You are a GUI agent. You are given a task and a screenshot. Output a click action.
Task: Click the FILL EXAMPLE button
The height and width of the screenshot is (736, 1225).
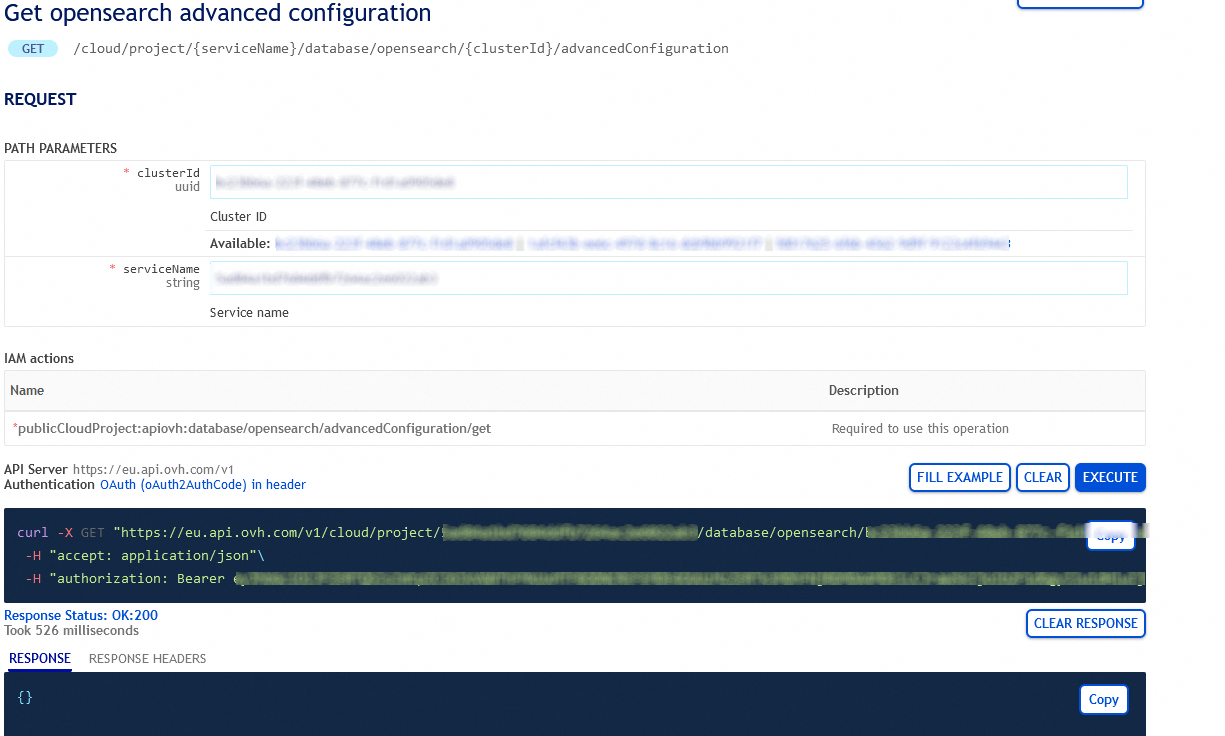(x=959, y=477)
